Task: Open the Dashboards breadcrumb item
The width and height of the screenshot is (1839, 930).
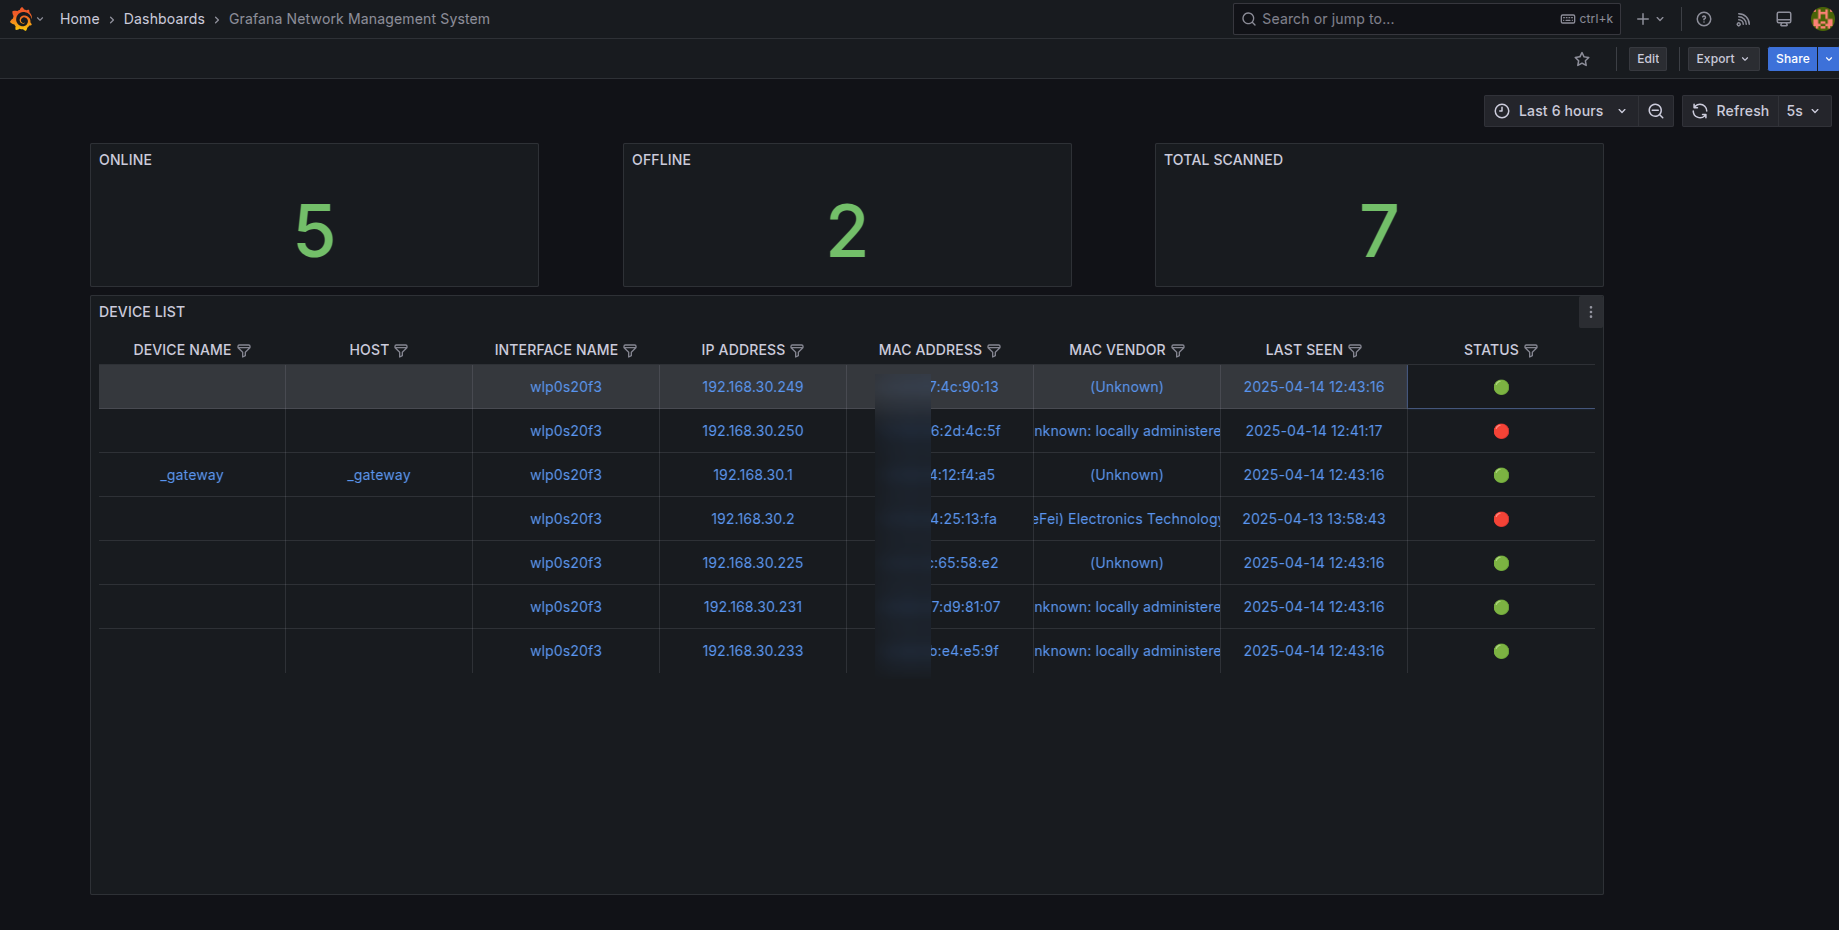Action: click(163, 18)
